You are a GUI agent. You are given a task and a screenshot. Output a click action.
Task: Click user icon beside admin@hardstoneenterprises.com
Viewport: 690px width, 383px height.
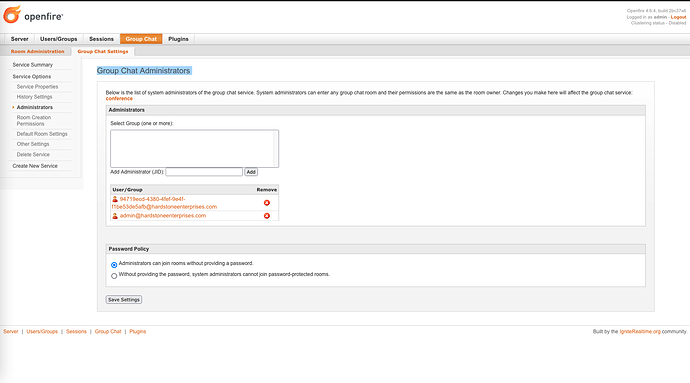pos(115,216)
